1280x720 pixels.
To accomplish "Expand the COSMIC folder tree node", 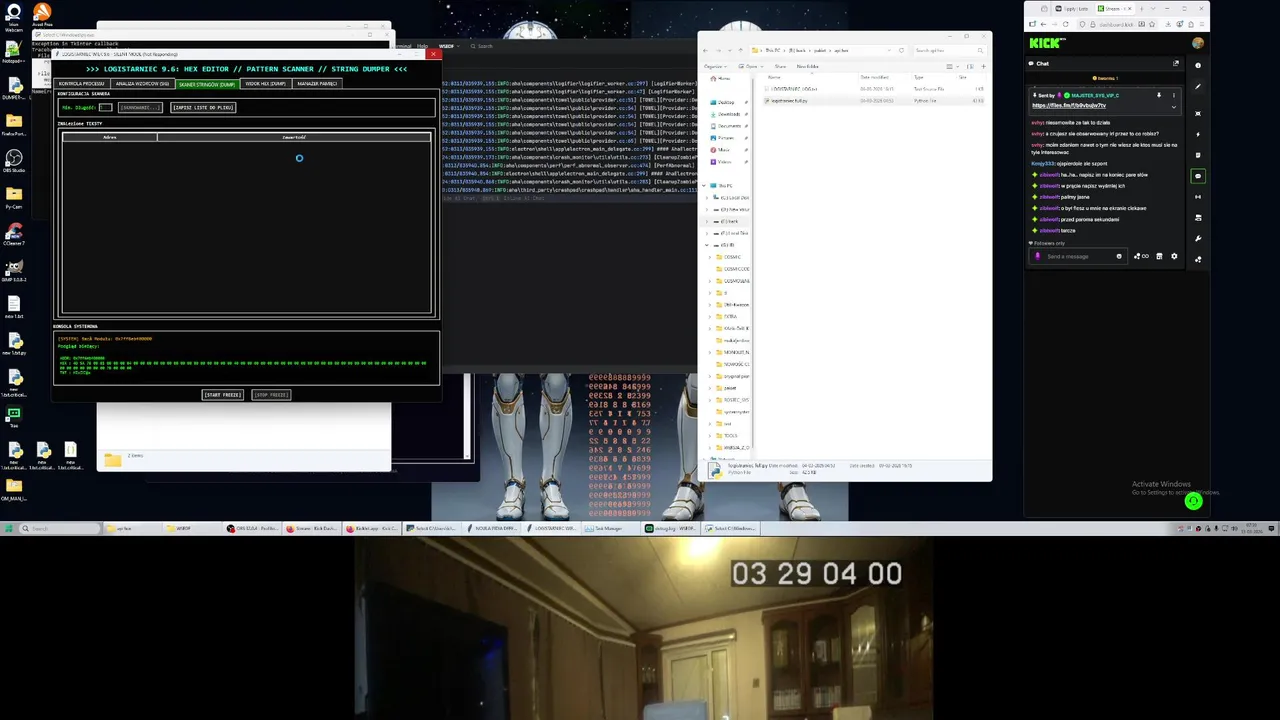I will 710,257.
